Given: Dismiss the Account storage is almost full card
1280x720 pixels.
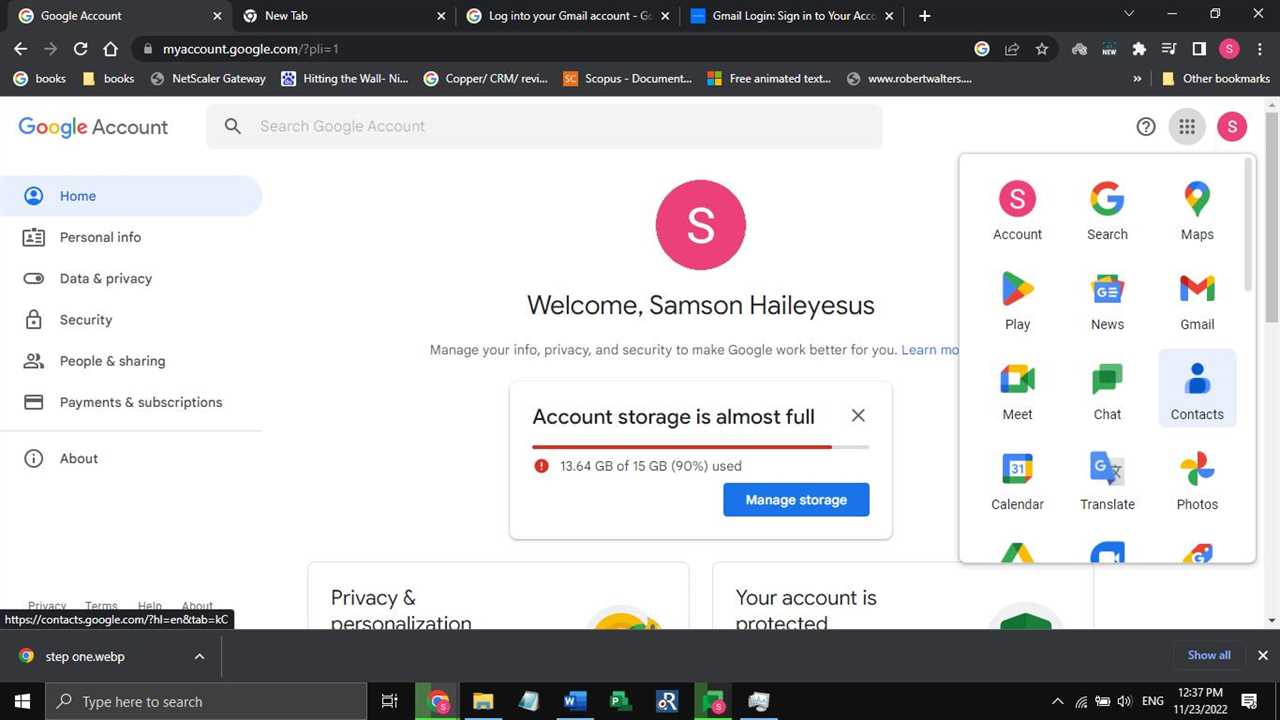Looking at the screenshot, I should [858, 416].
